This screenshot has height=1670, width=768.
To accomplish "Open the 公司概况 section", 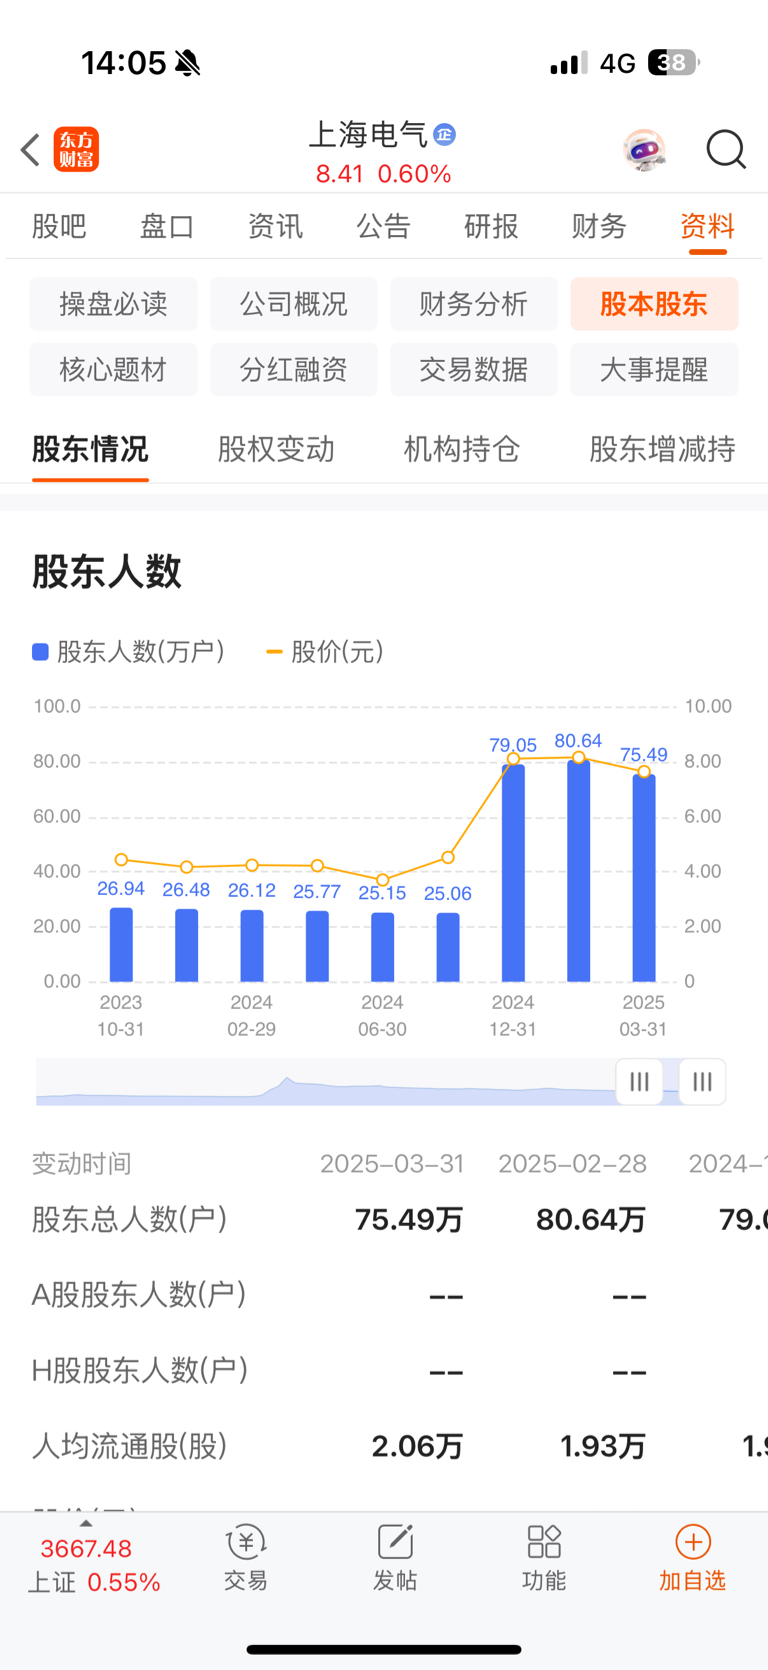I will [294, 304].
